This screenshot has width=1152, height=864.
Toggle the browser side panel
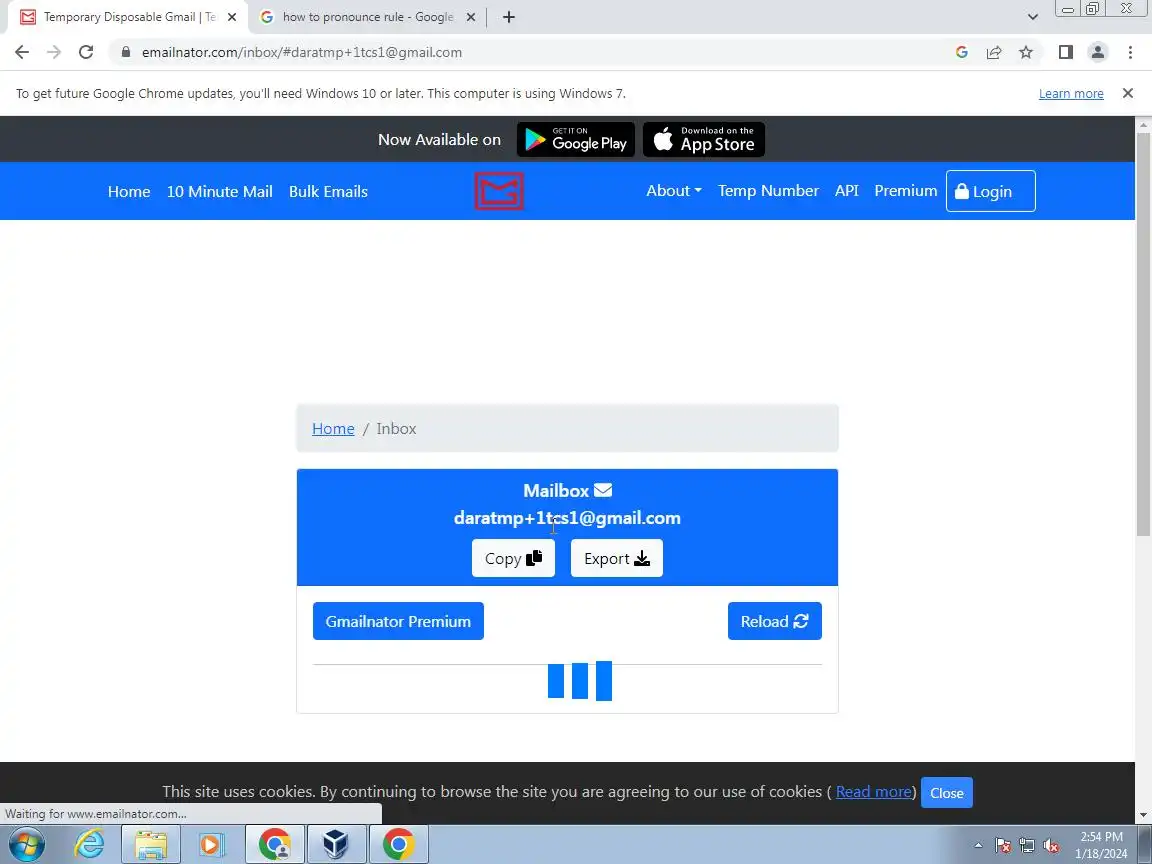point(1065,52)
